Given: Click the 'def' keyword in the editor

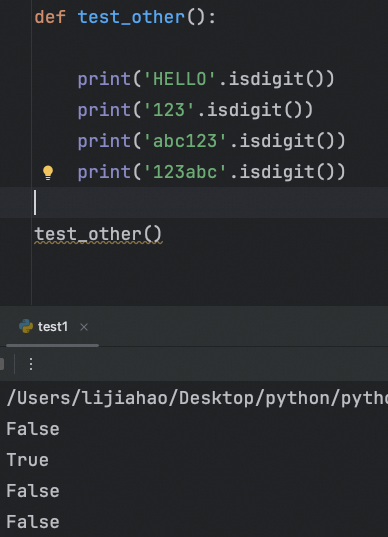Looking at the screenshot, I should (50, 17).
